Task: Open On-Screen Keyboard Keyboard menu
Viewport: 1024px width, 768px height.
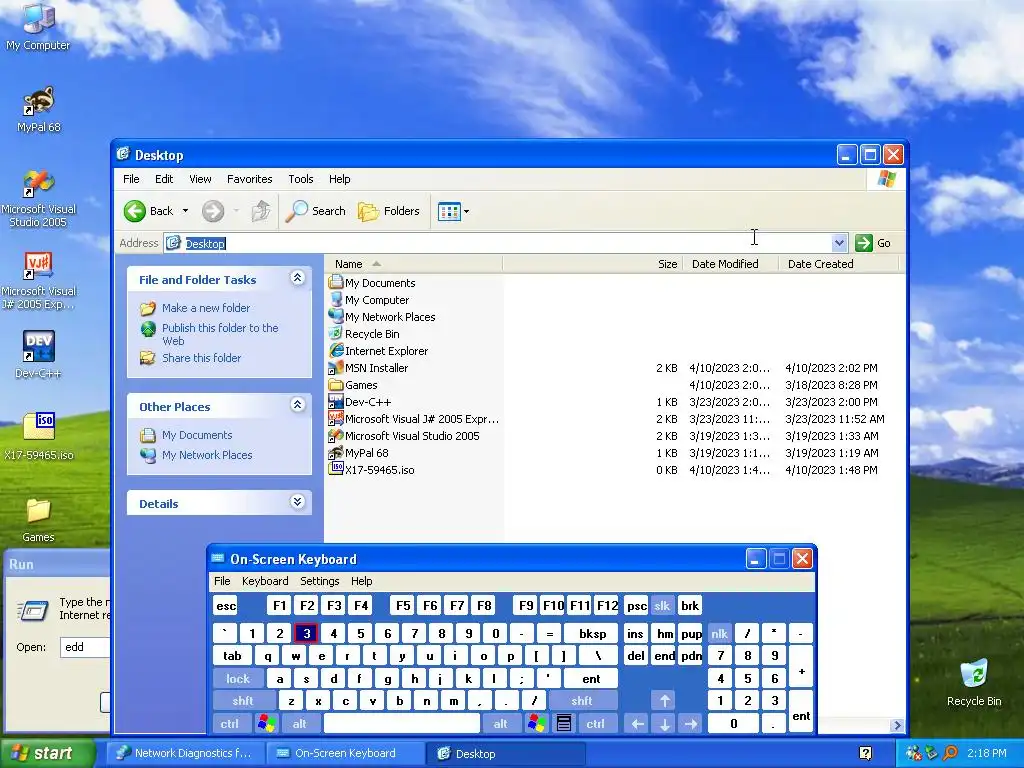Action: click(264, 581)
